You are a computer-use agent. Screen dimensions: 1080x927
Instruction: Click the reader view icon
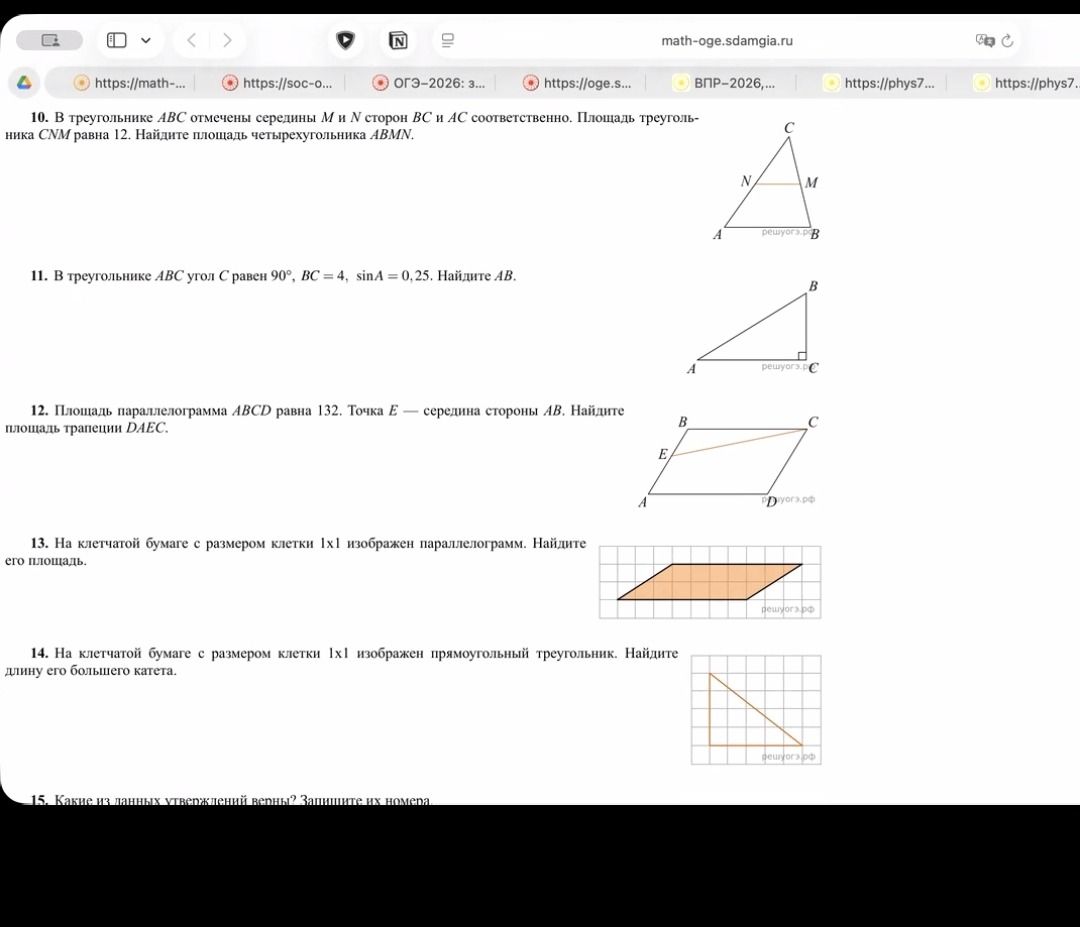448,40
